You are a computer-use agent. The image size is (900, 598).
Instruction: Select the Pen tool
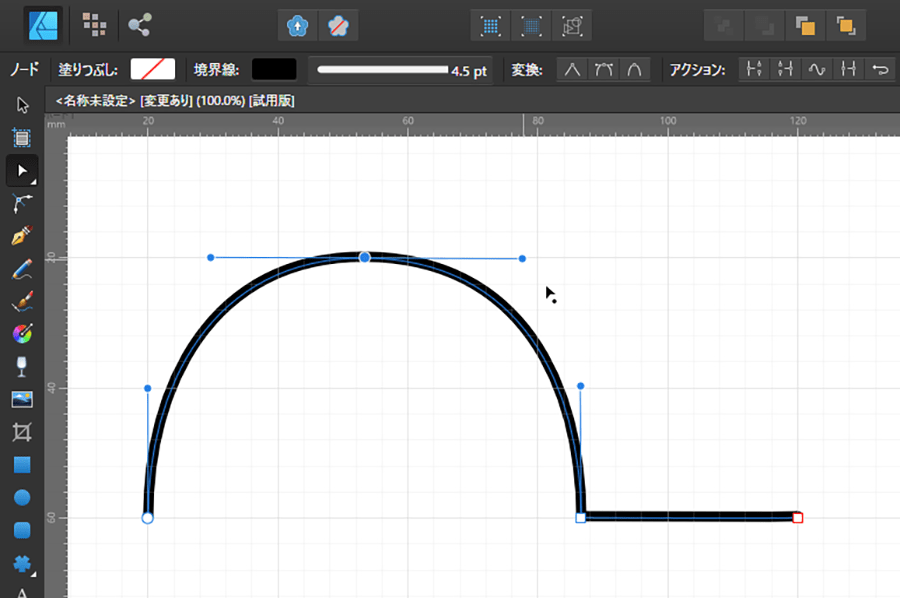(22, 237)
